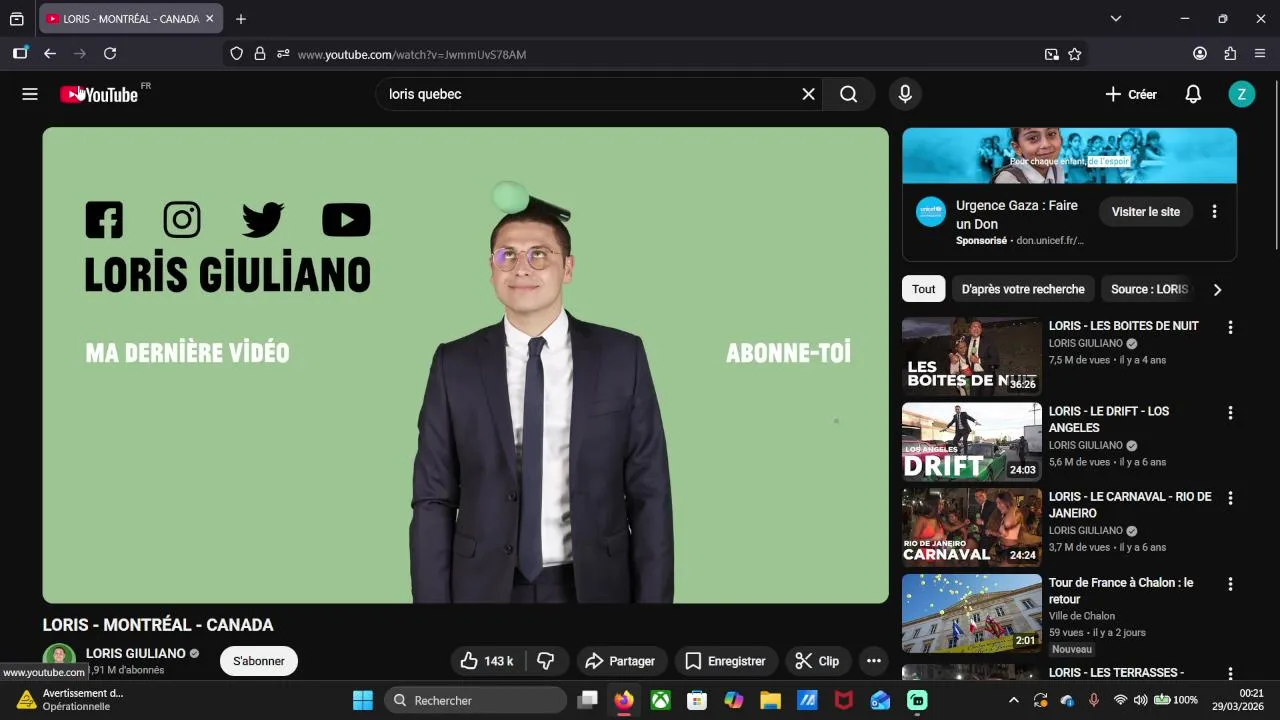Close the LORIS - MONTRÉAL tab

point(209,19)
